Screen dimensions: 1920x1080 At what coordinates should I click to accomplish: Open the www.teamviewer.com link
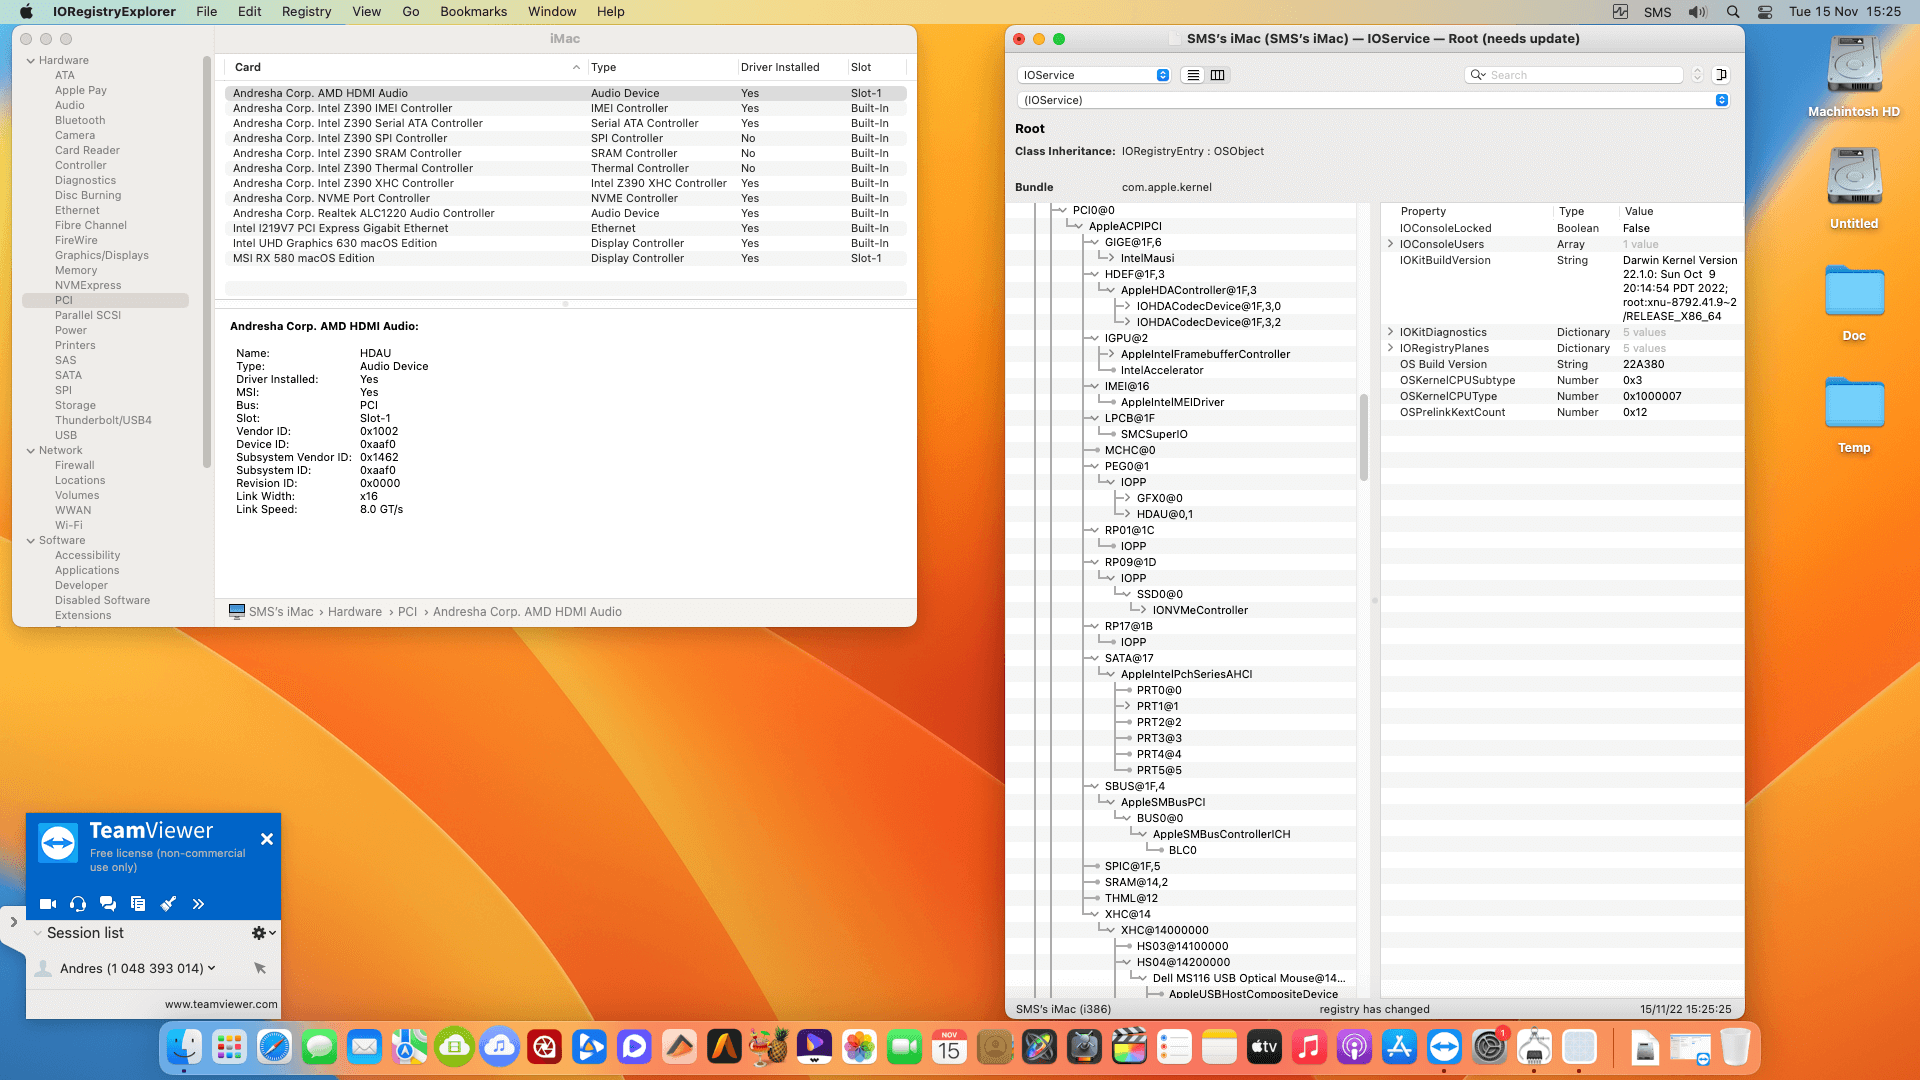pyautogui.click(x=221, y=1004)
